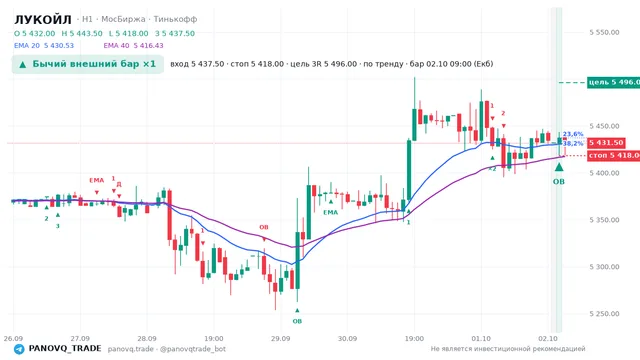Click the 5 450.00 price axis label

pos(604,126)
